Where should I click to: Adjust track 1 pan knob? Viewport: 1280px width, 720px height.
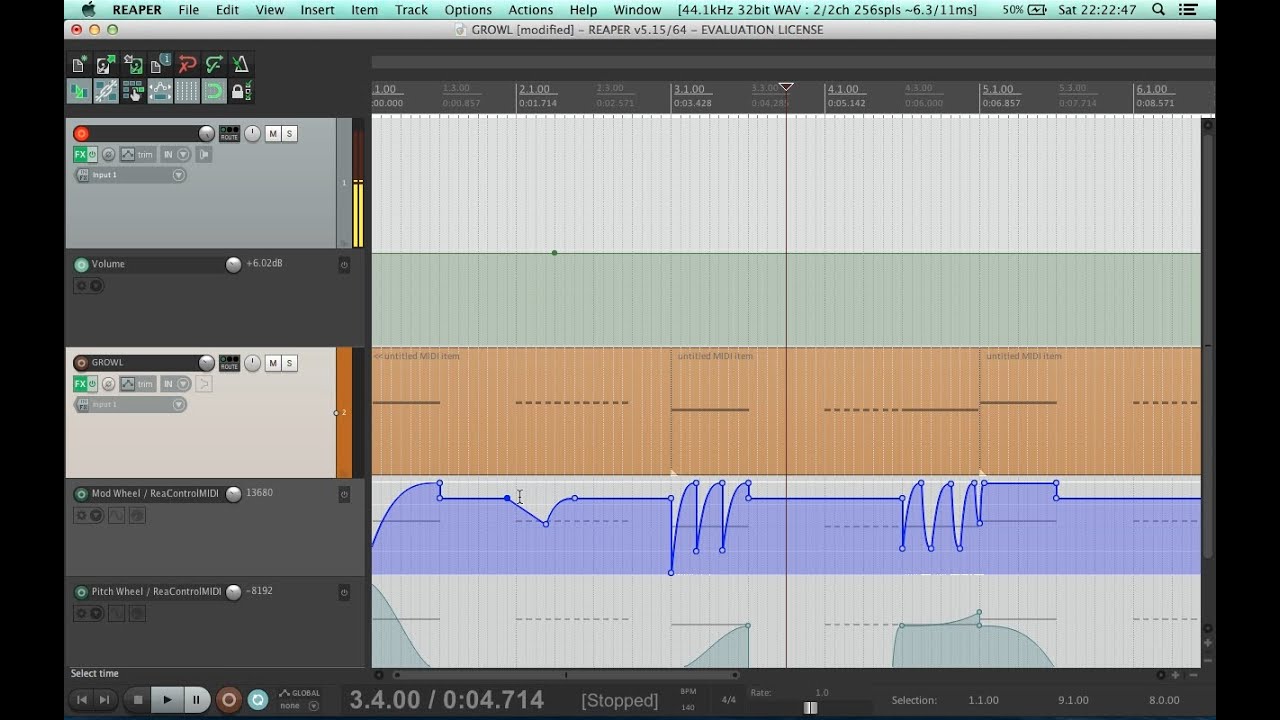click(x=252, y=134)
